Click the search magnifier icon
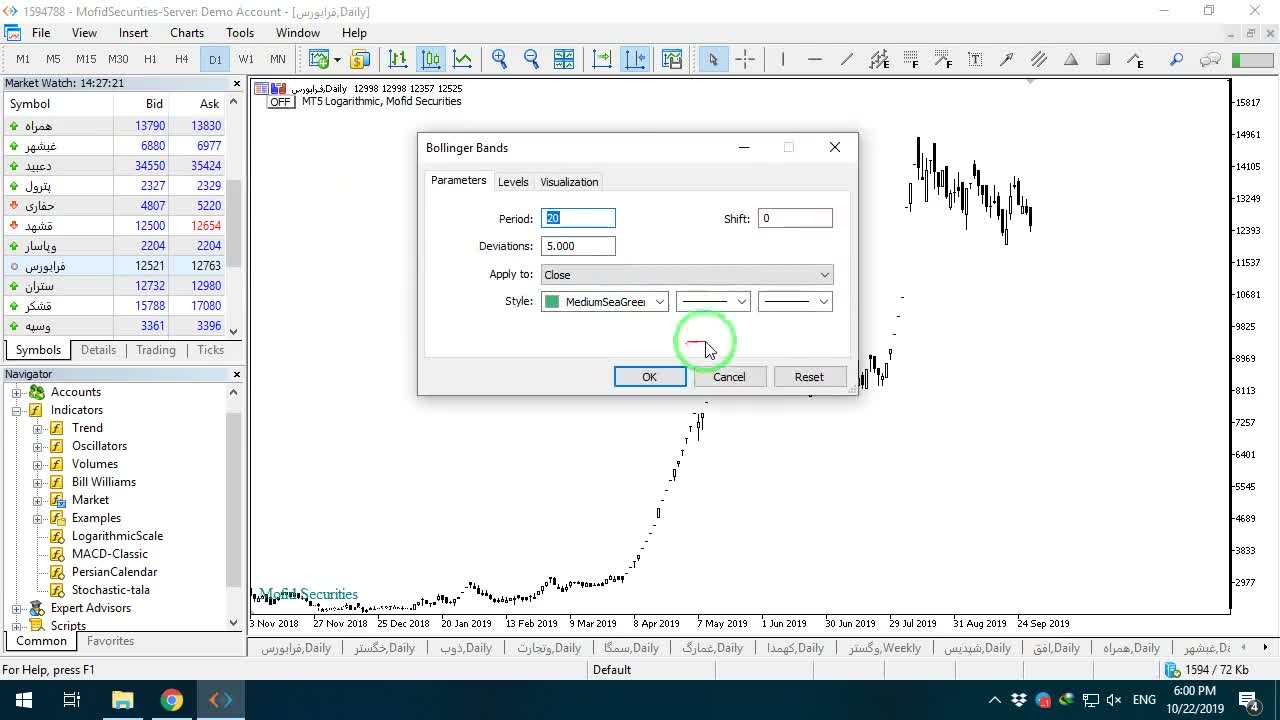The width and height of the screenshot is (1280, 720). point(1176,59)
